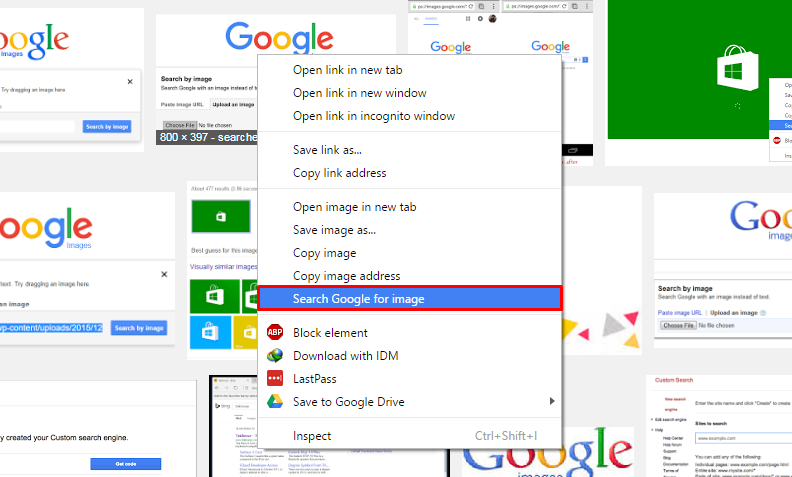Open the Custom Search thumbnail

point(719,426)
